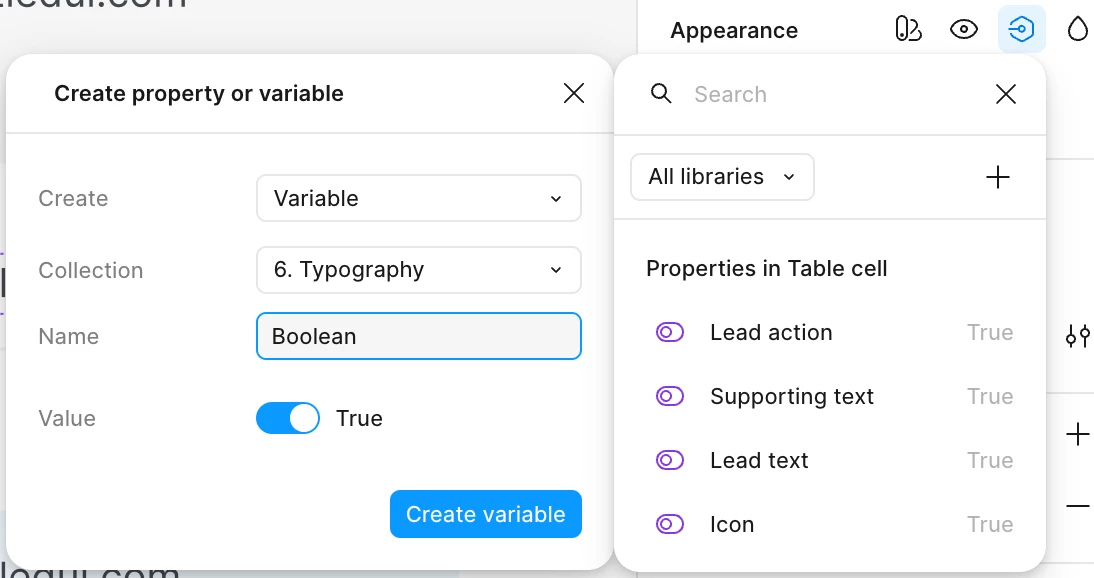The width and height of the screenshot is (1094, 578).
Task: Click the blend mode droplet icon
Action: pos(1077,30)
